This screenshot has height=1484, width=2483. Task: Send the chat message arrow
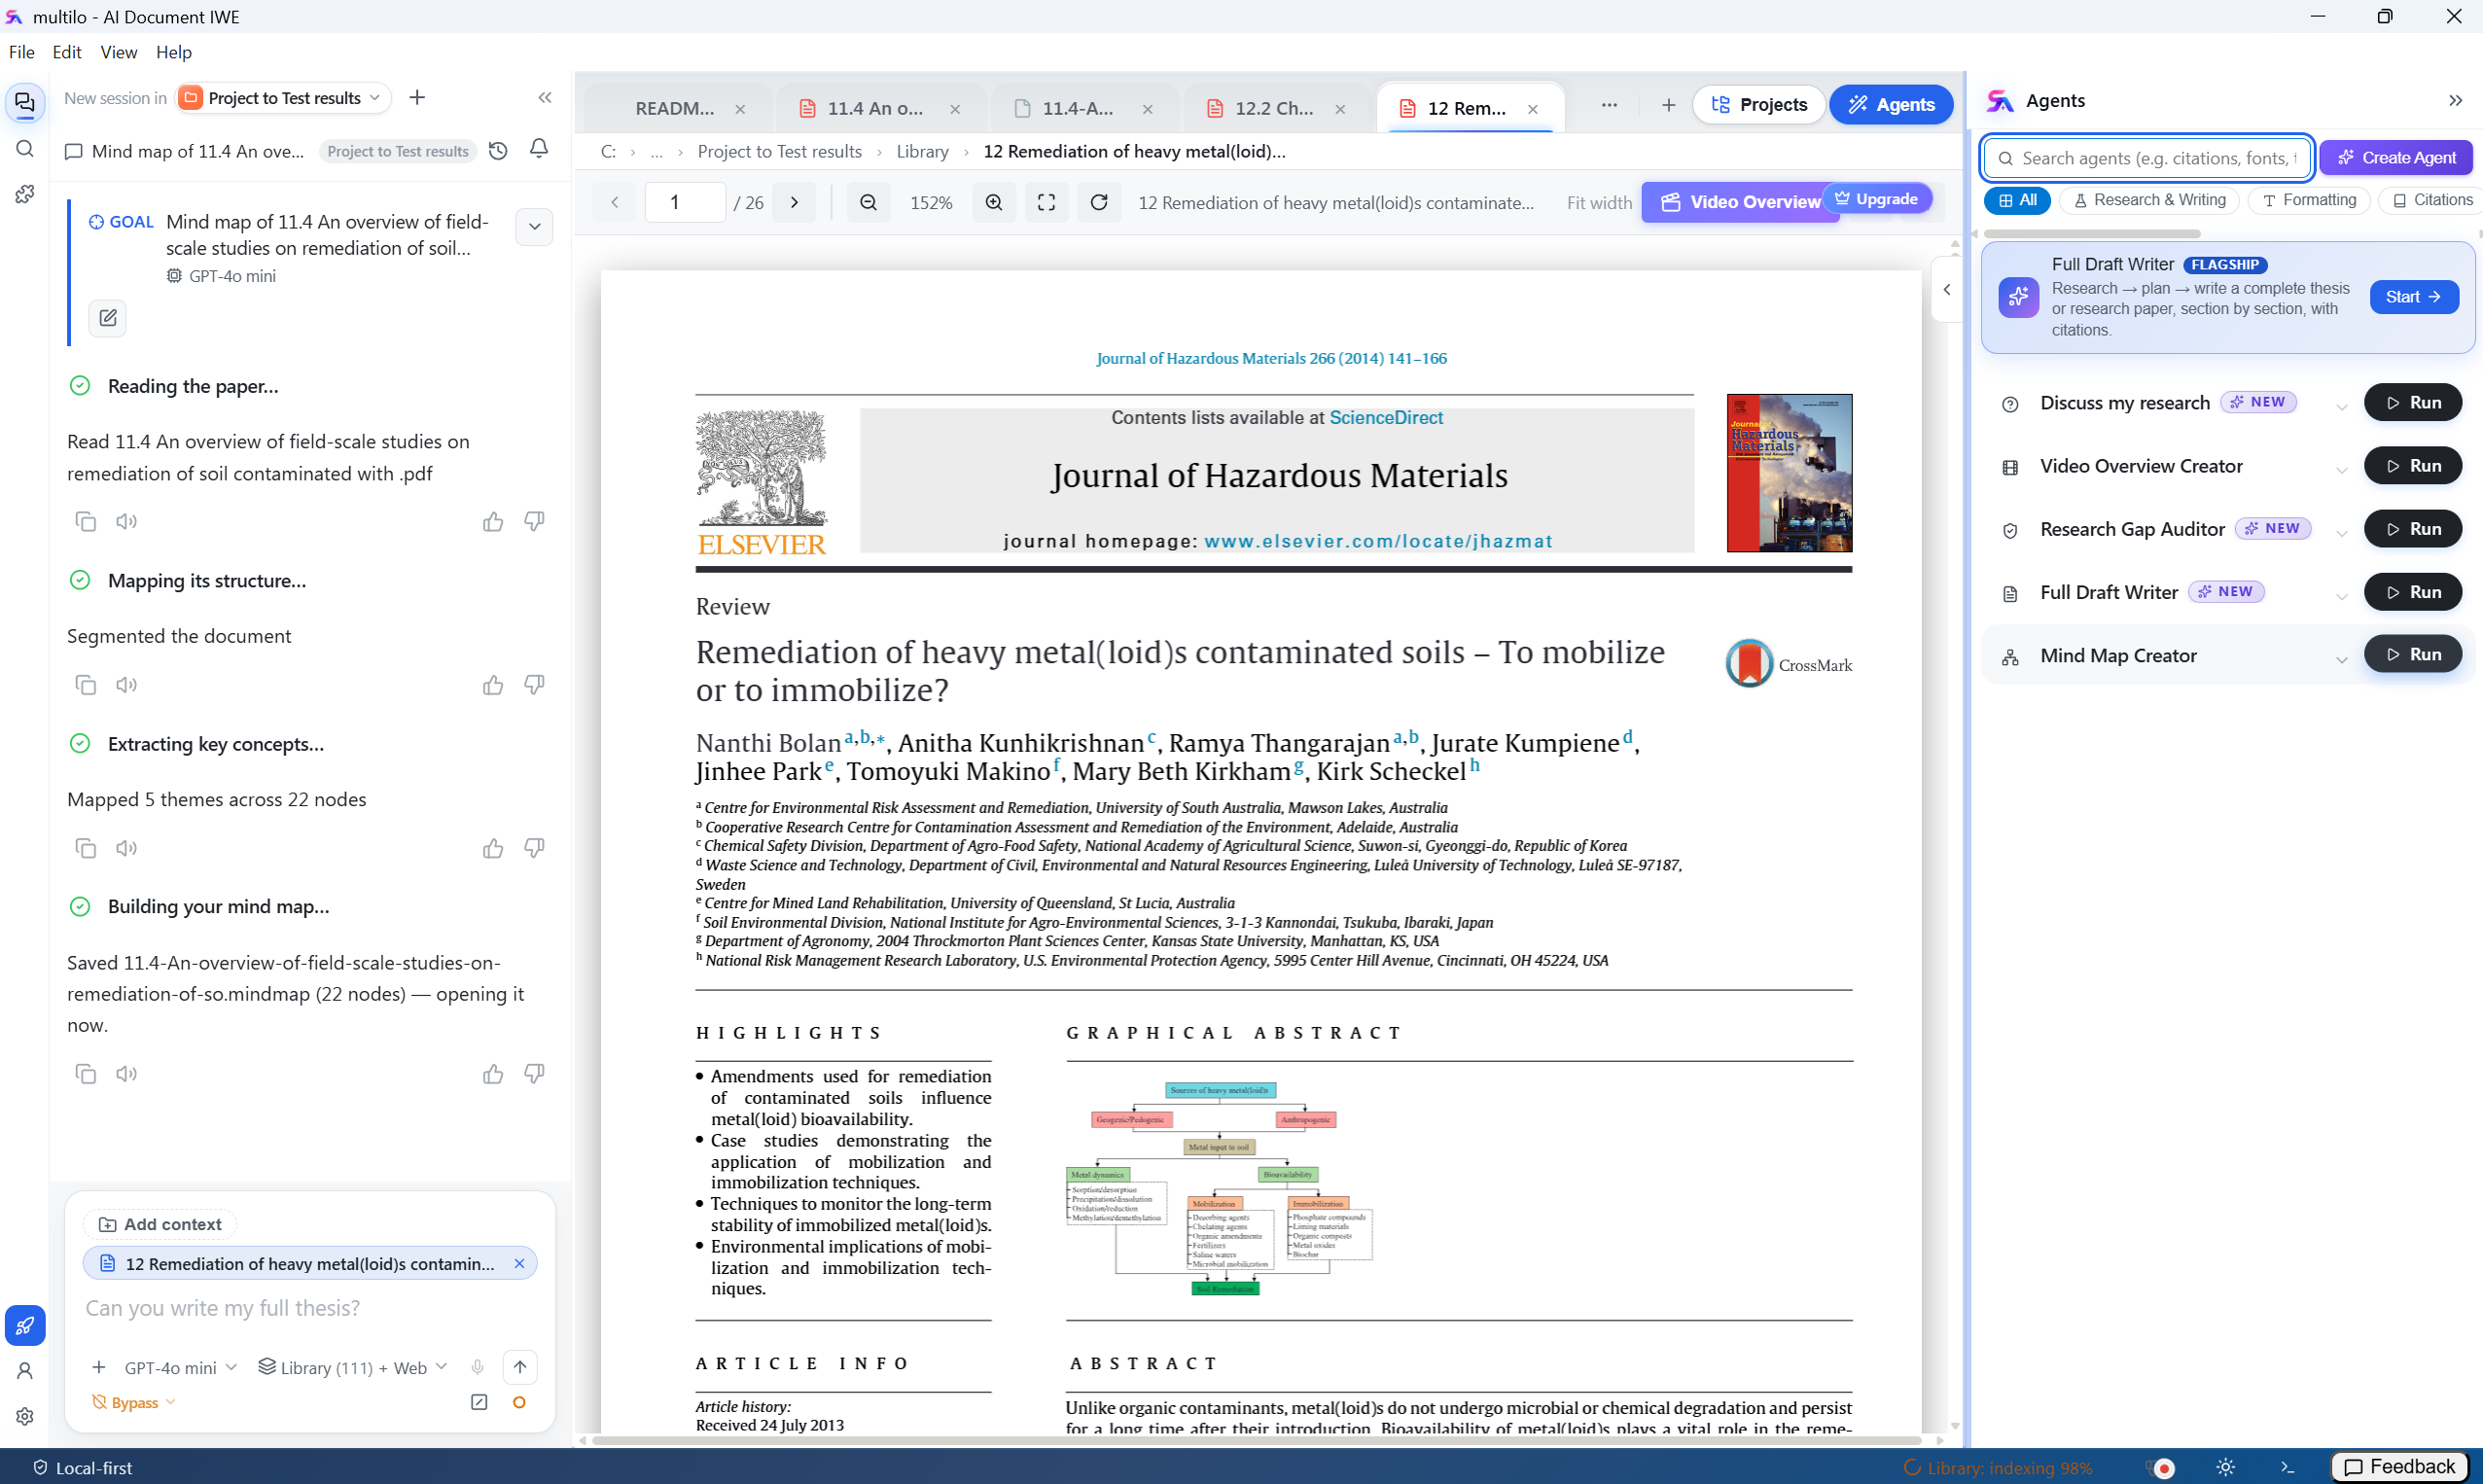point(520,1368)
